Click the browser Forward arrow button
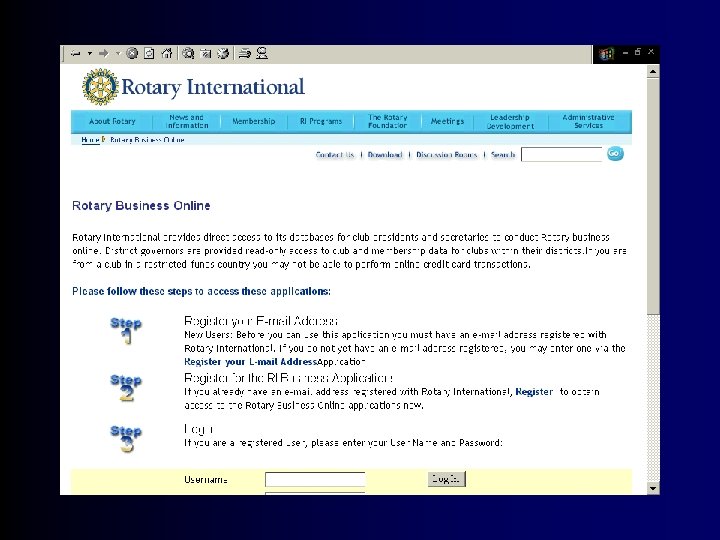 coord(103,54)
